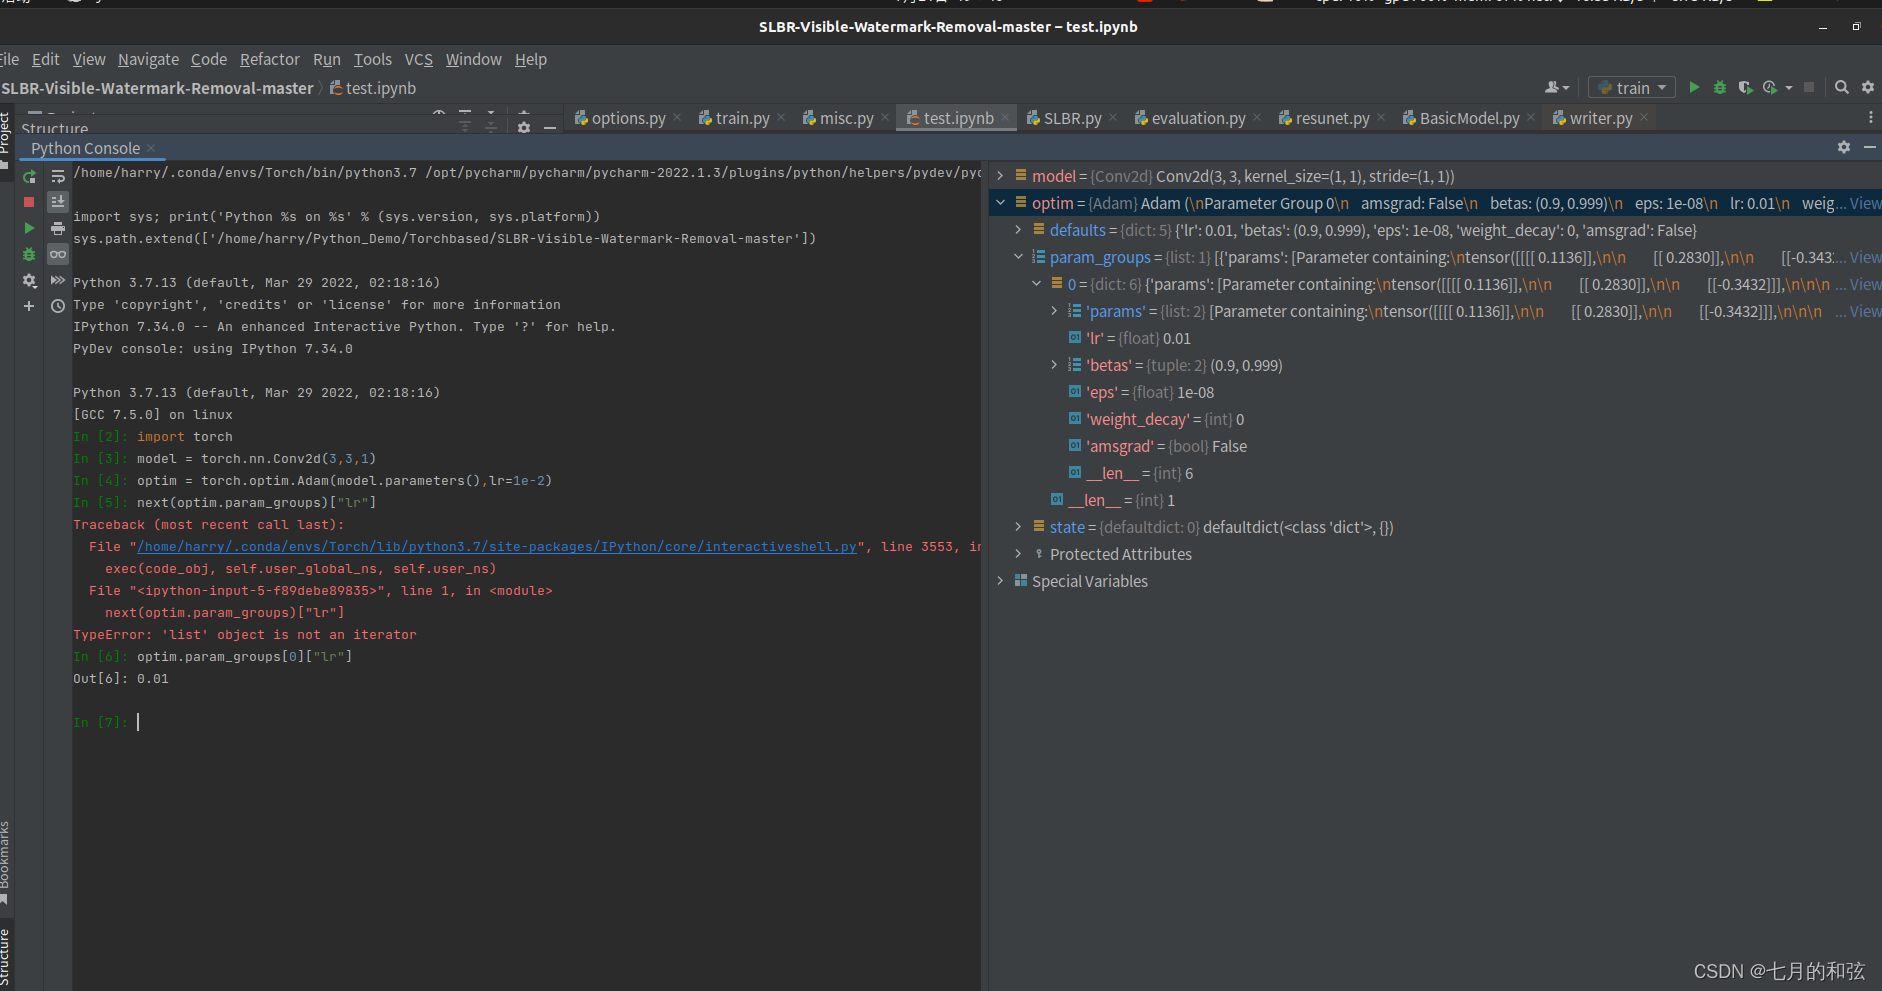Open console command history clock icon

(x=58, y=306)
